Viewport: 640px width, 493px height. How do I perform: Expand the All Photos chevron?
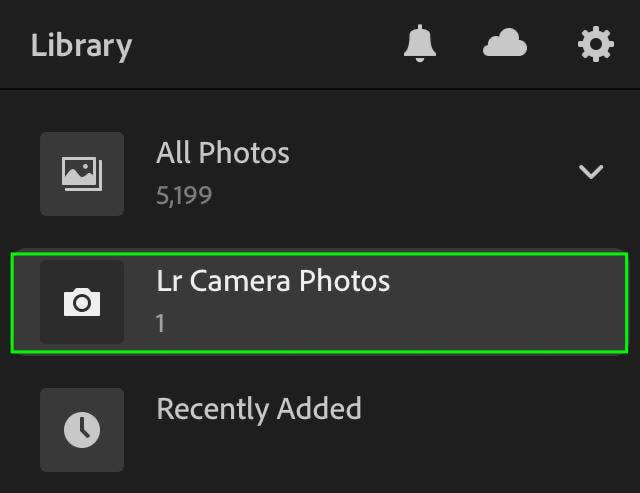coord(591,172)
